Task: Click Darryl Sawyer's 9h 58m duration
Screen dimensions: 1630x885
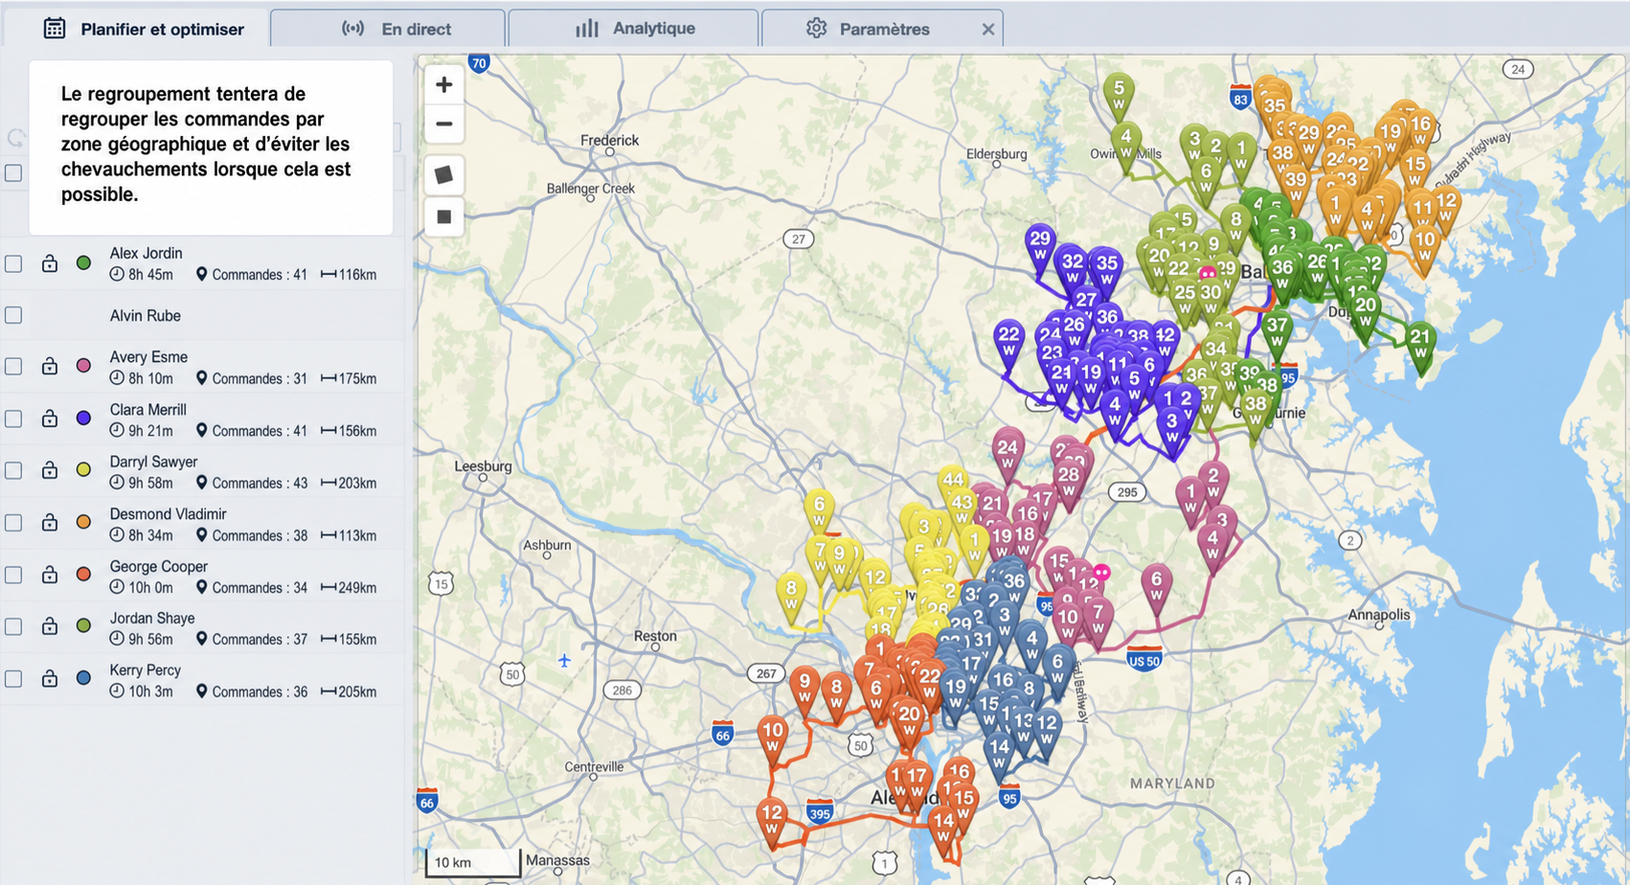Action: coord(141,483)
